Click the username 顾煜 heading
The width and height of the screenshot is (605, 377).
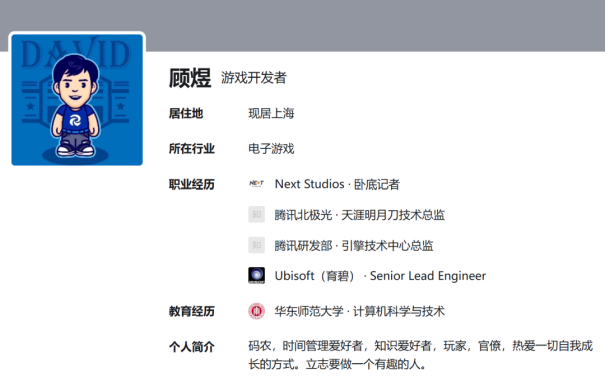pos(190,78)
